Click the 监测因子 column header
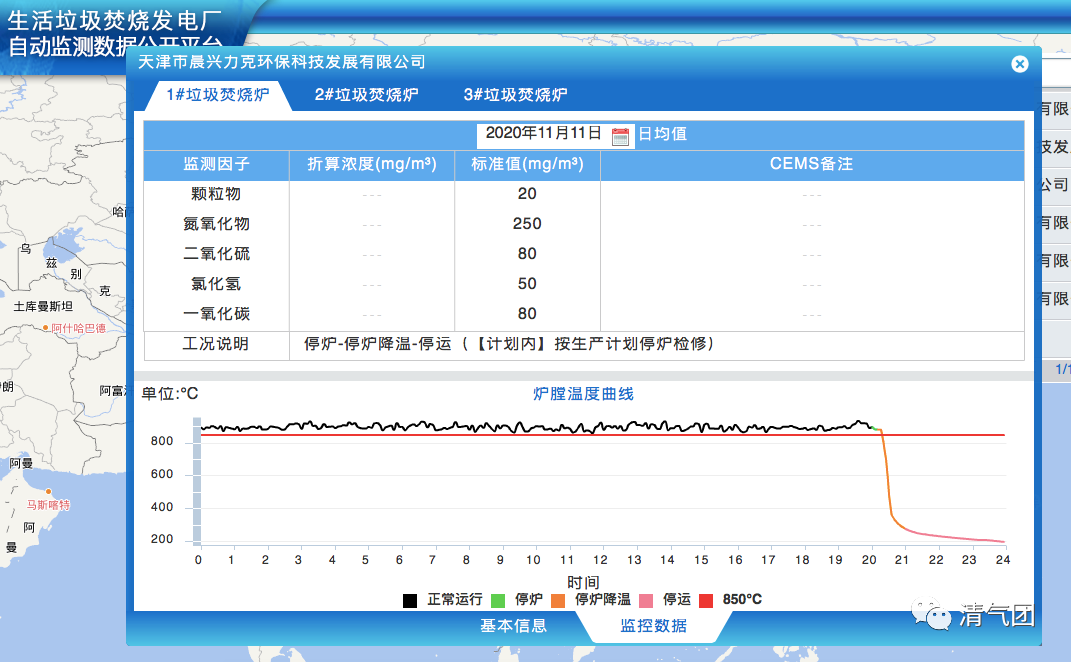1071x662 pixels. pos(216,164)
